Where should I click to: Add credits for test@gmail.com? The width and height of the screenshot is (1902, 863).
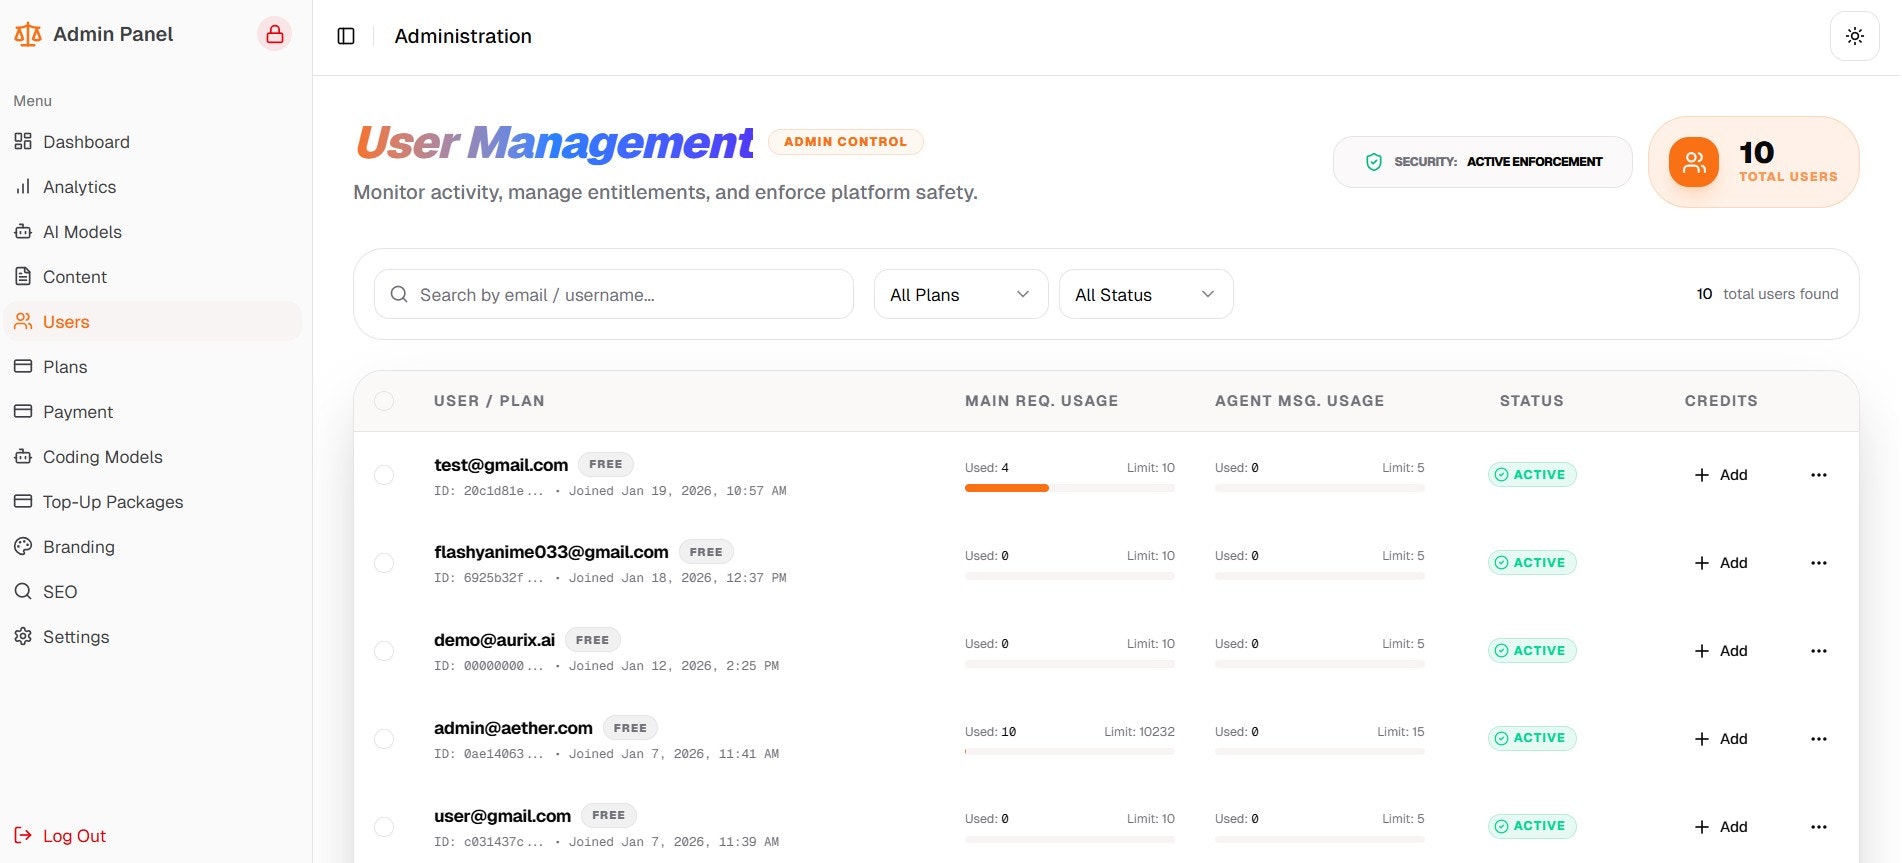click(x=1721, y=475)
